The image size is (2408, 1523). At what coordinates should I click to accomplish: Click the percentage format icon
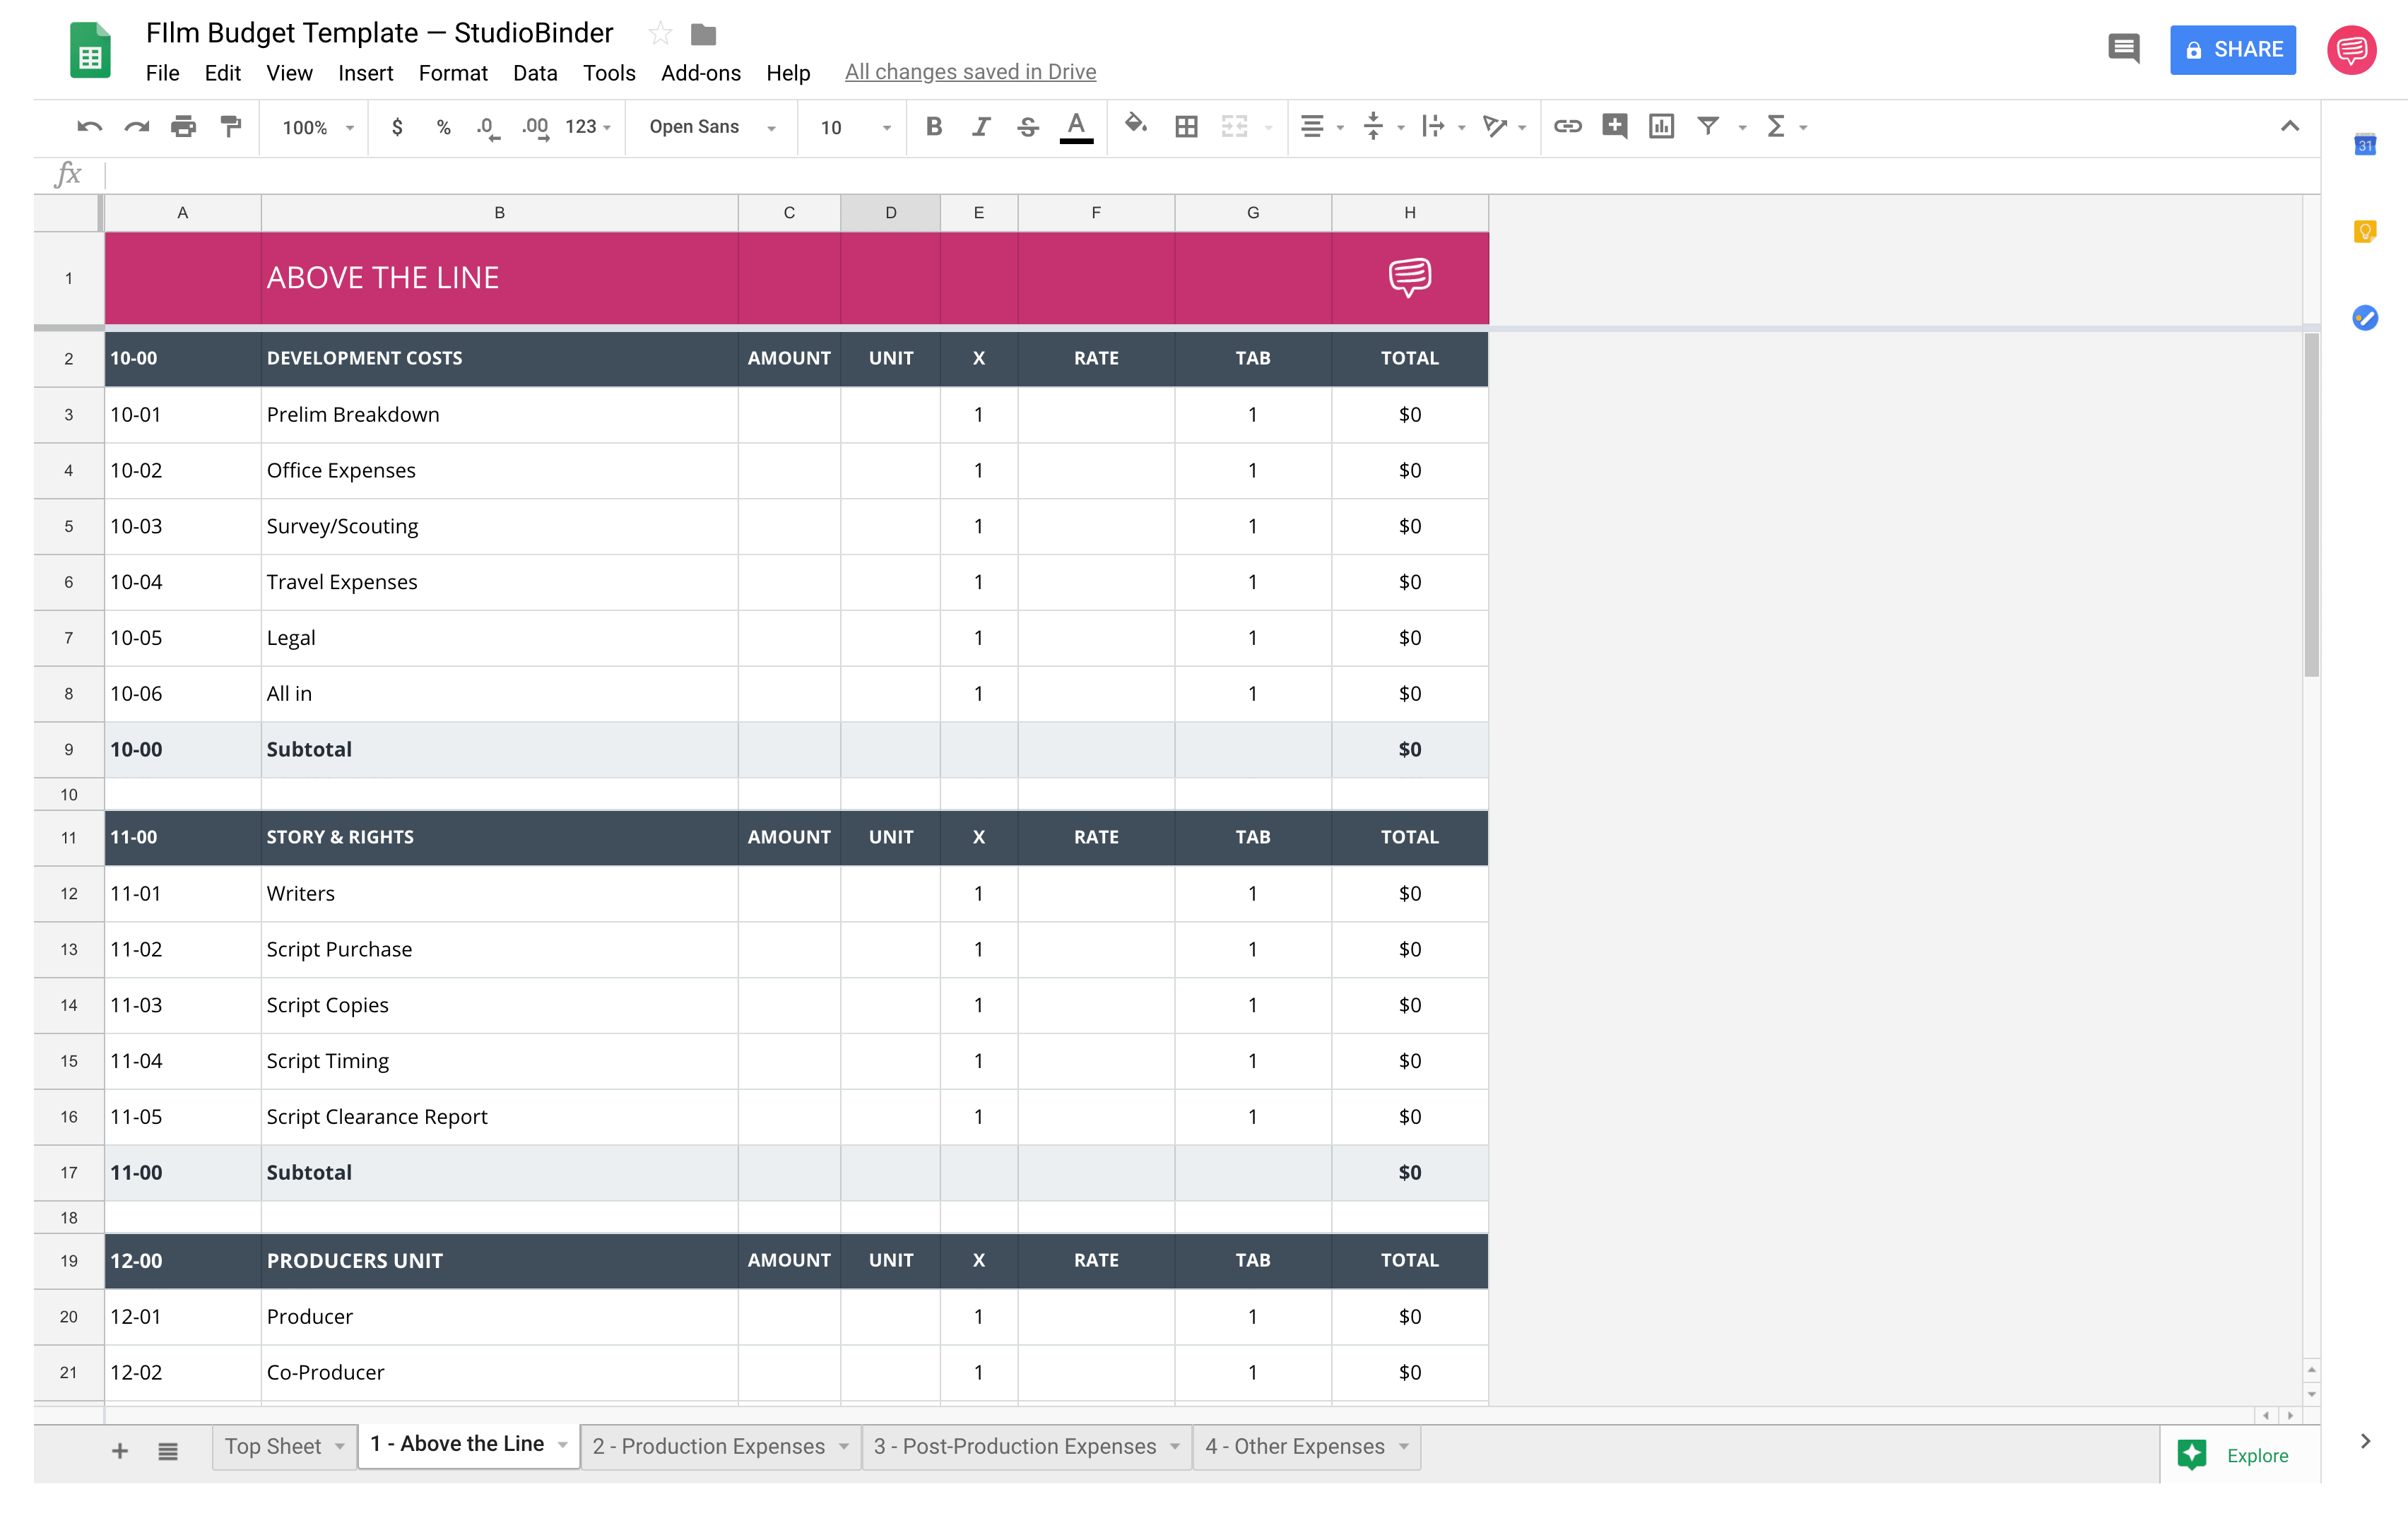pos(440,124)
